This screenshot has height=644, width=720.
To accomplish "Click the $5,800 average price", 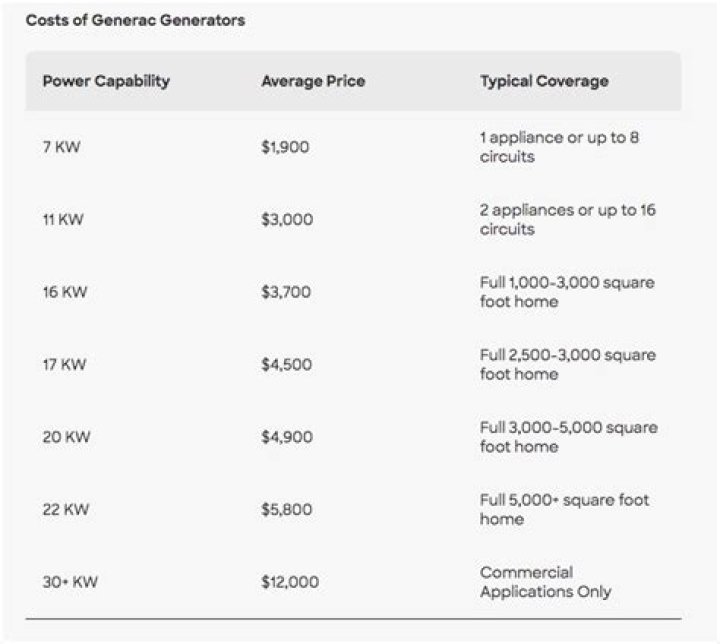I will tap(286, 510).
